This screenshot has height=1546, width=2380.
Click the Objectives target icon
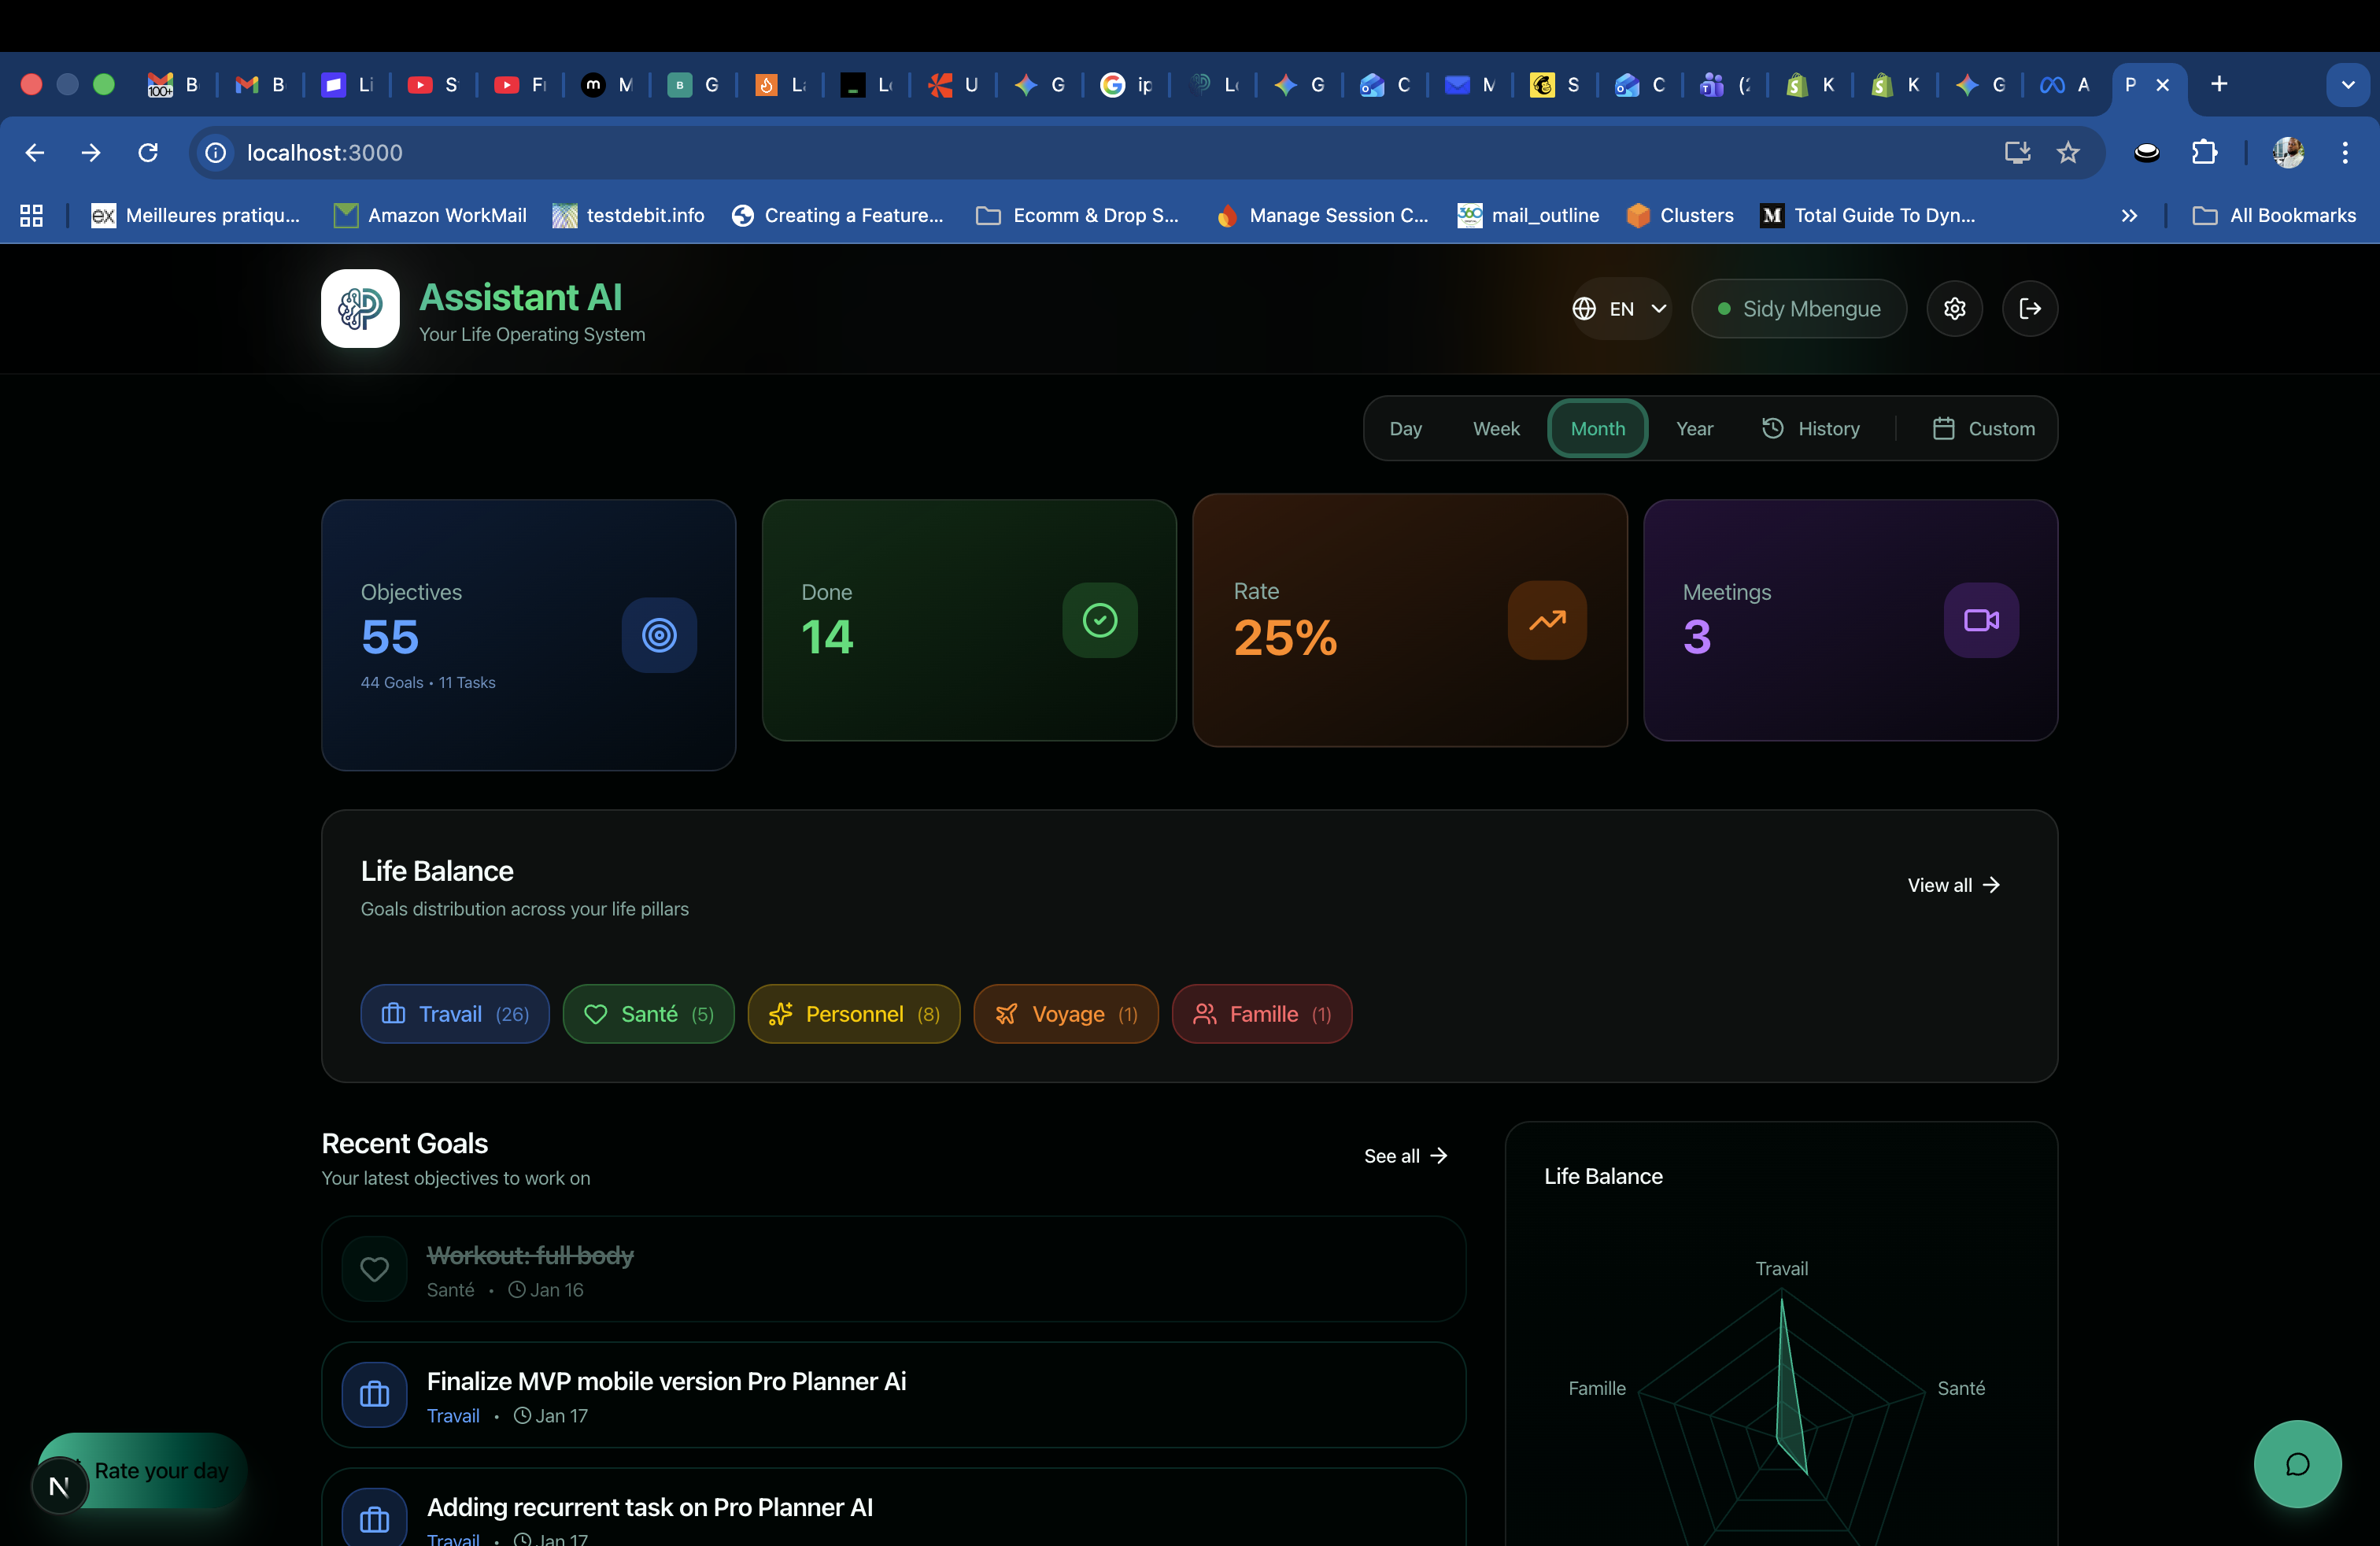(658, 635)
